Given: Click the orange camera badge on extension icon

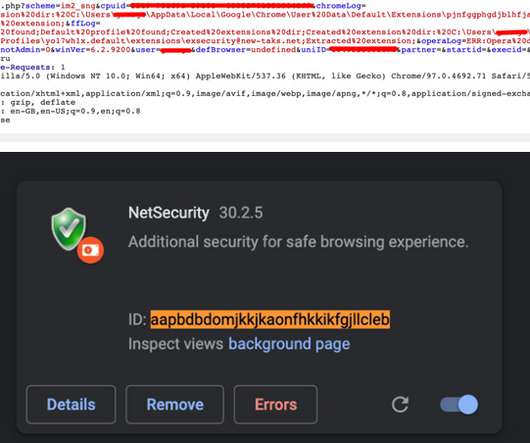Looking at the screenshot, I should tap(90, 250).
